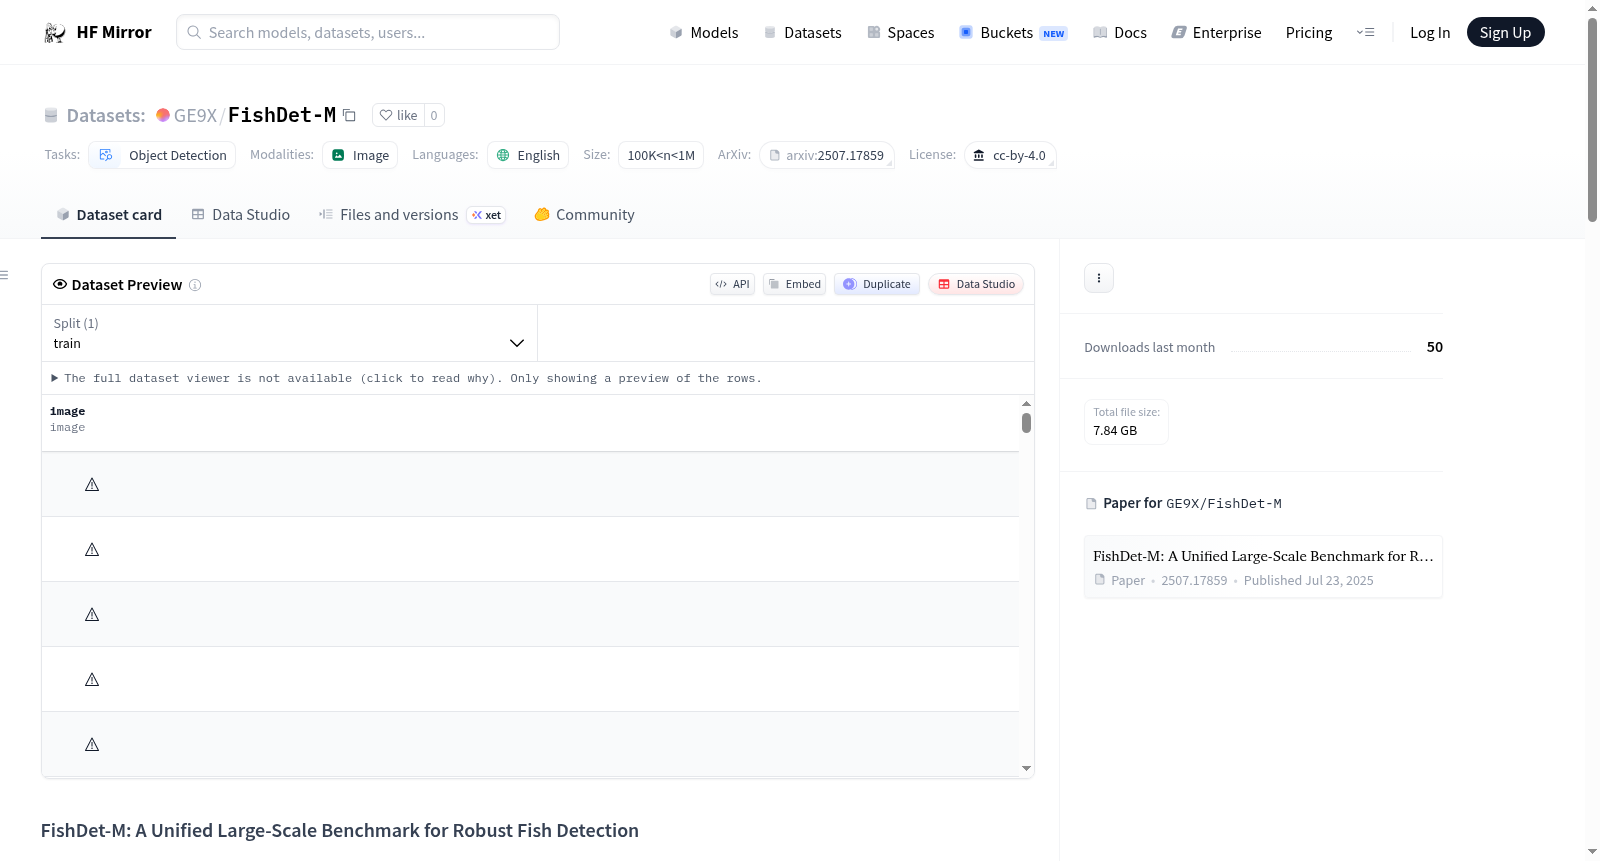Click the eye icon next to Dataset Preview
The image size is (1600, 861).
pos(60,284)
